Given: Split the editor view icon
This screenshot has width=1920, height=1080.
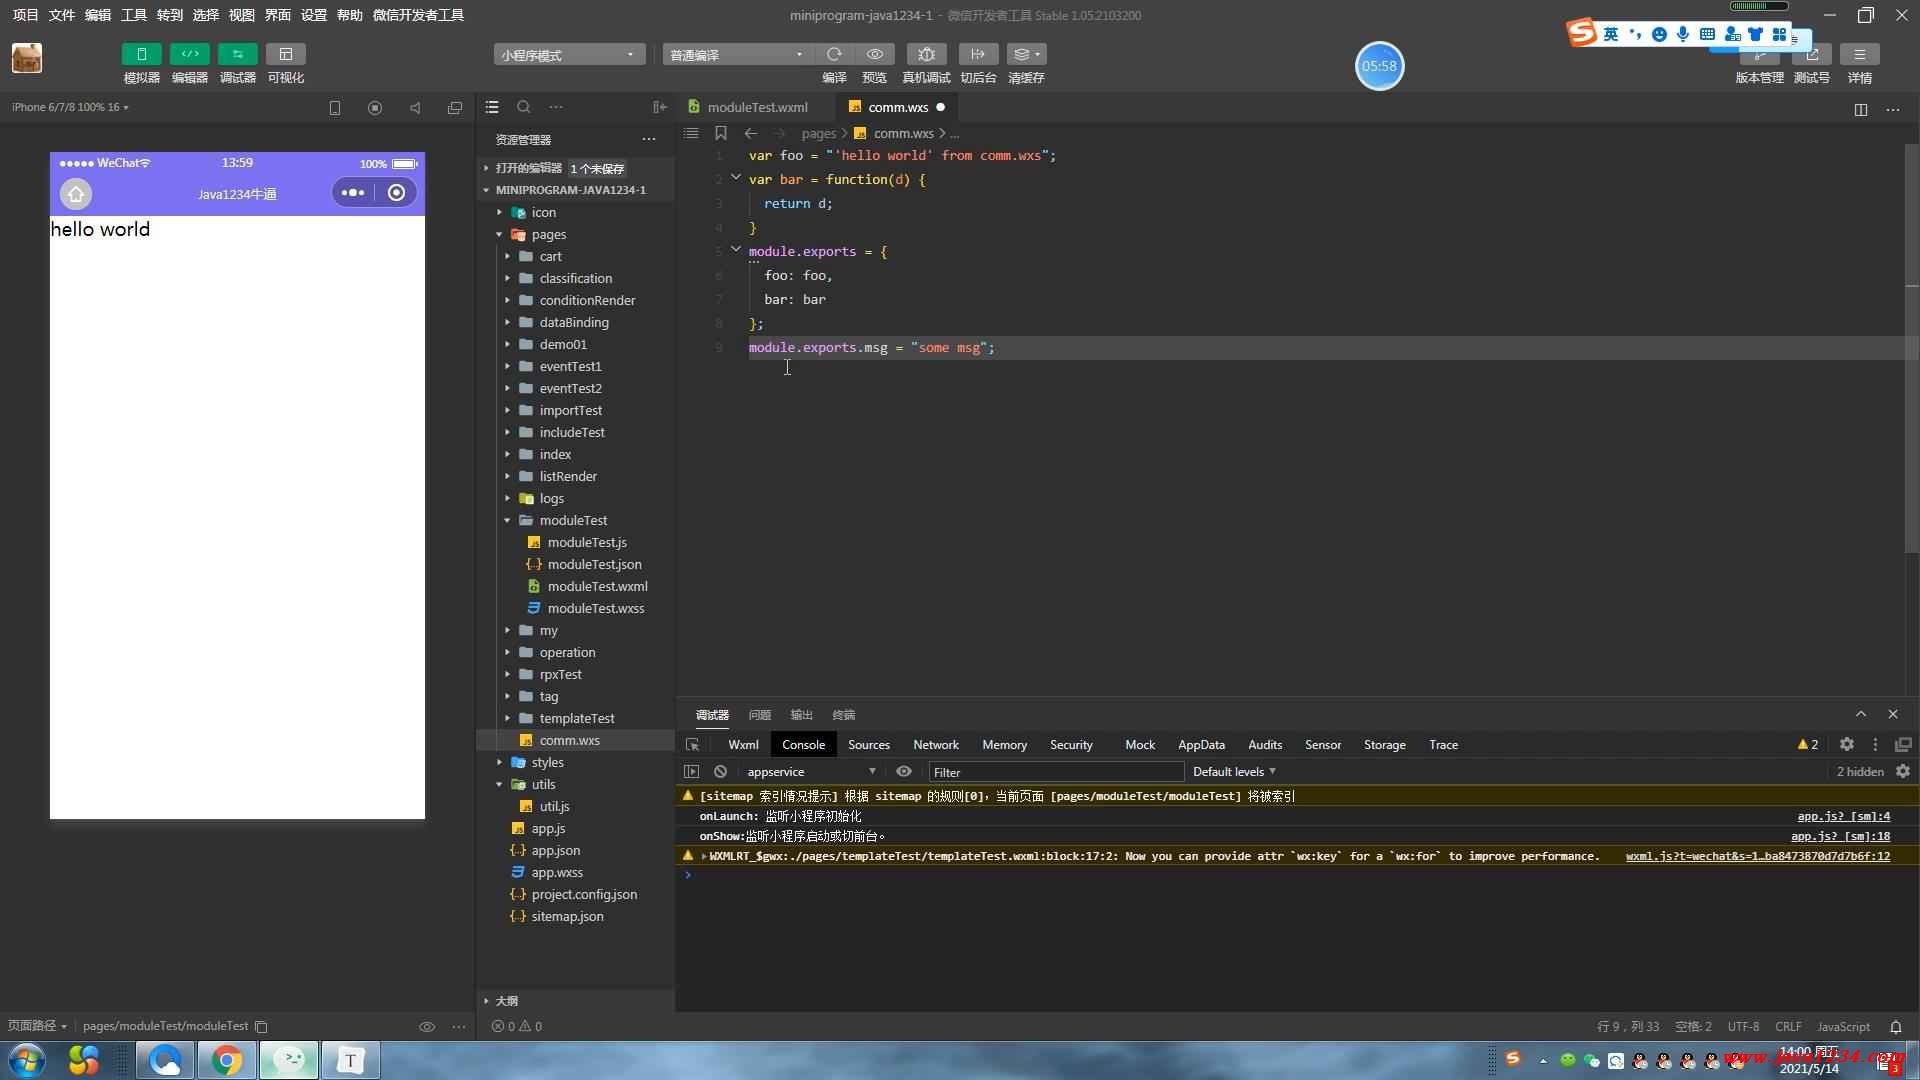Looking at the screenshot, I should click(x=1861, y=109).
